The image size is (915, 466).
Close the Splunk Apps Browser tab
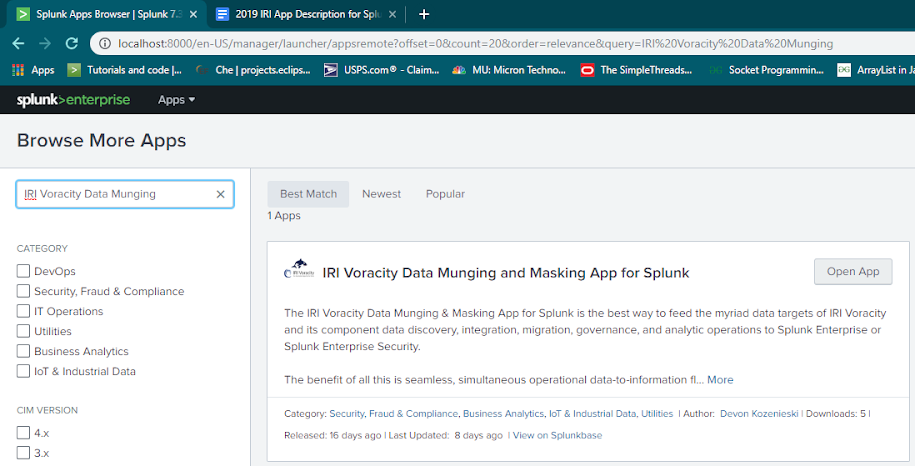pos(194,14)
